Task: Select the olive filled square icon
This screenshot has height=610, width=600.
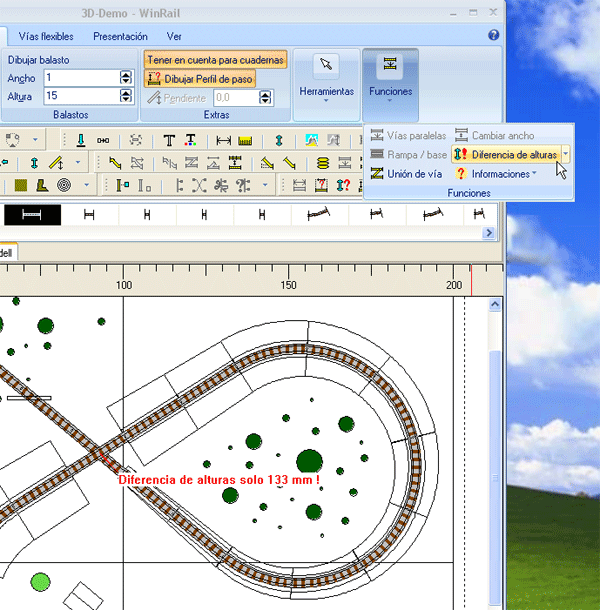Action: (21, 185)
